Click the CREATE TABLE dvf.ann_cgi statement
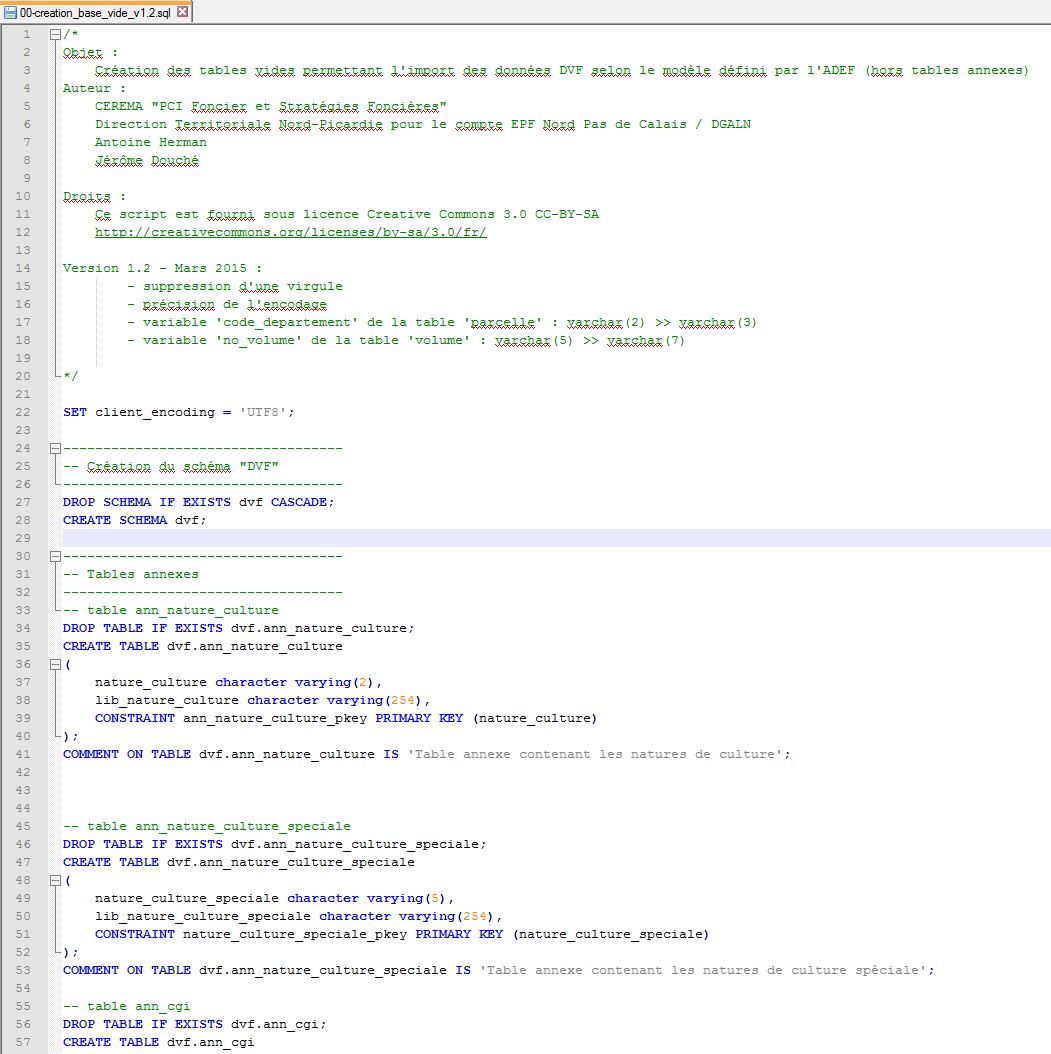 158,1042
